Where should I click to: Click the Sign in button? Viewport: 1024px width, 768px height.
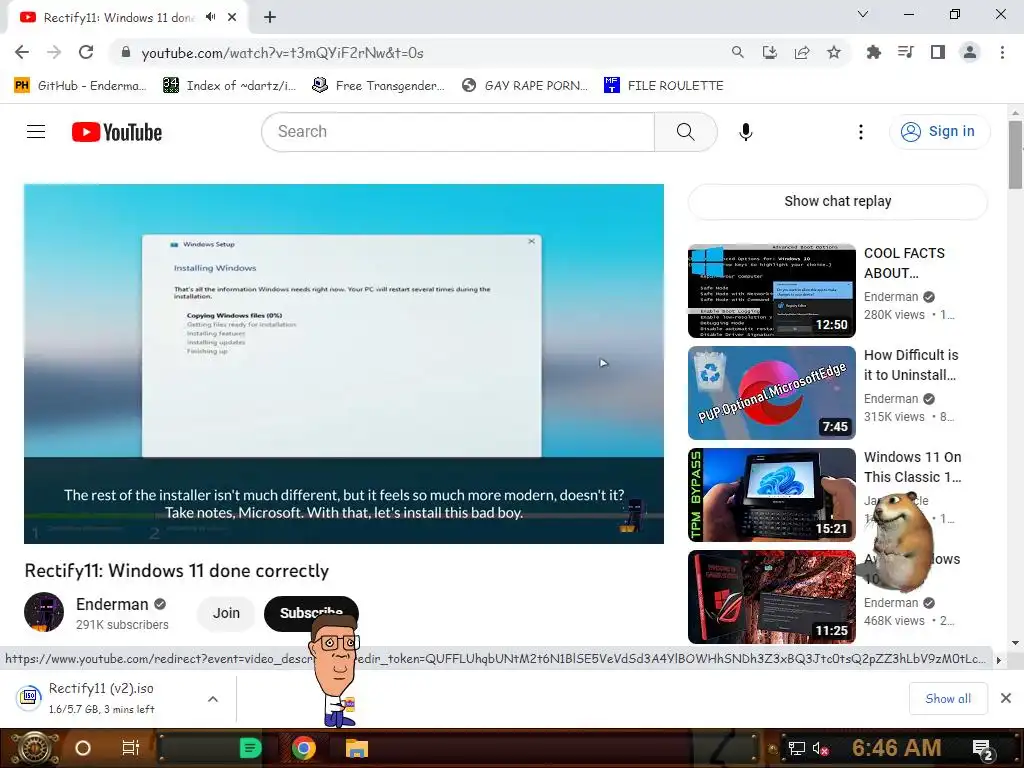pyautogui.click(x=939, y=131)
